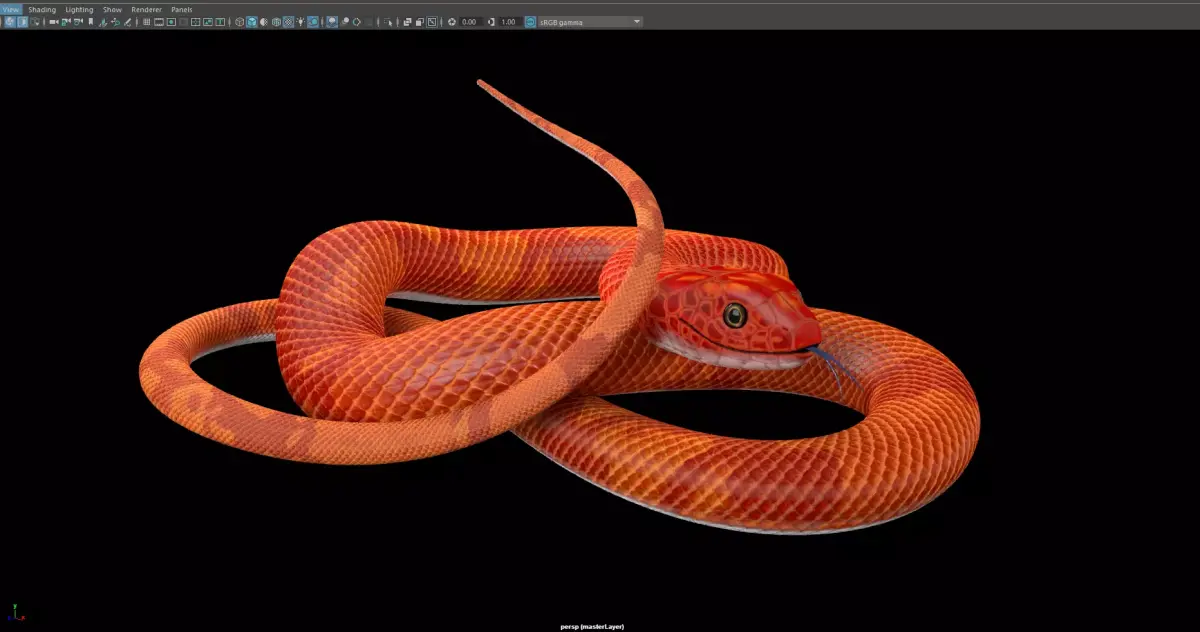Toggle the Gate Mask

click(183, 22)
